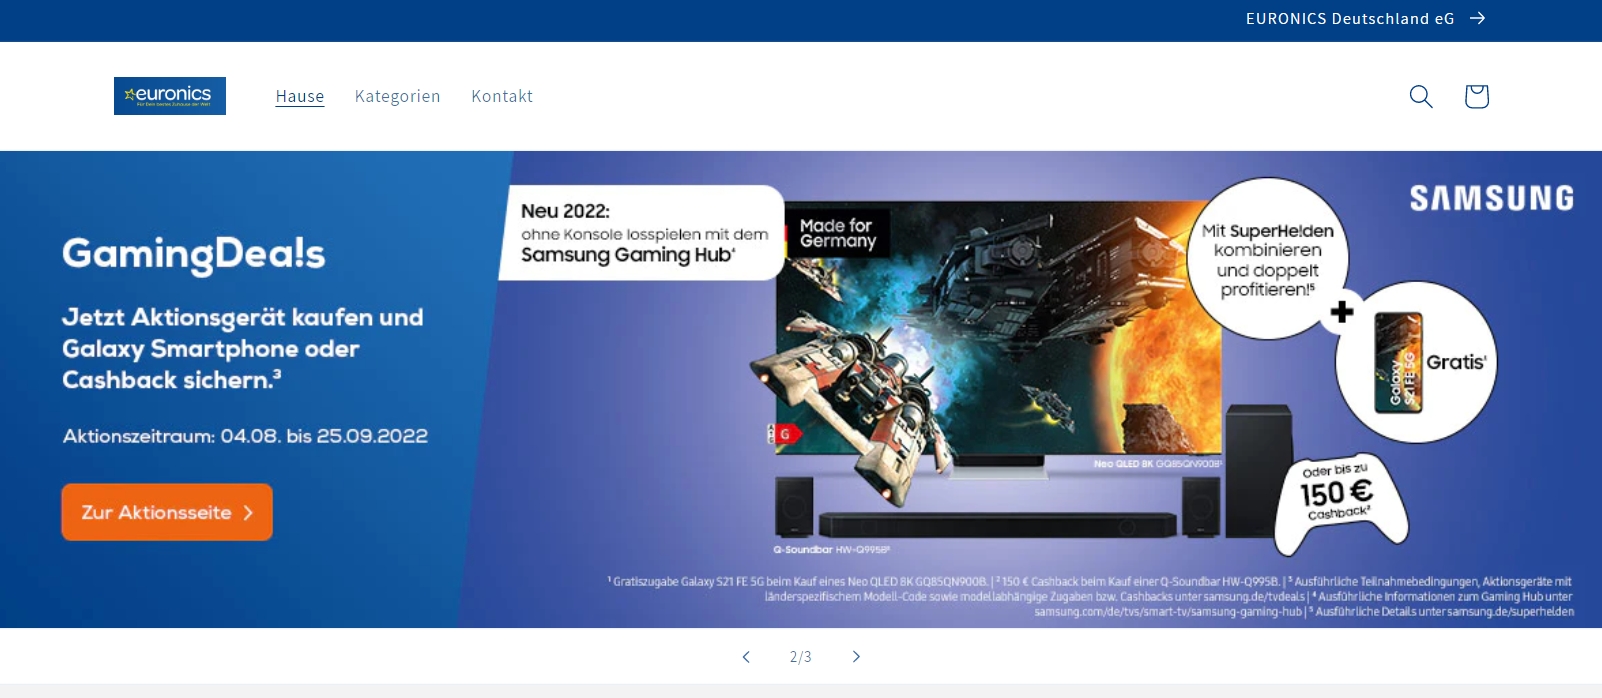Open the Kontakt menu item
The height and width of the screenshot is (698, 1602).
pyautogui.click(x=502, y=96)
